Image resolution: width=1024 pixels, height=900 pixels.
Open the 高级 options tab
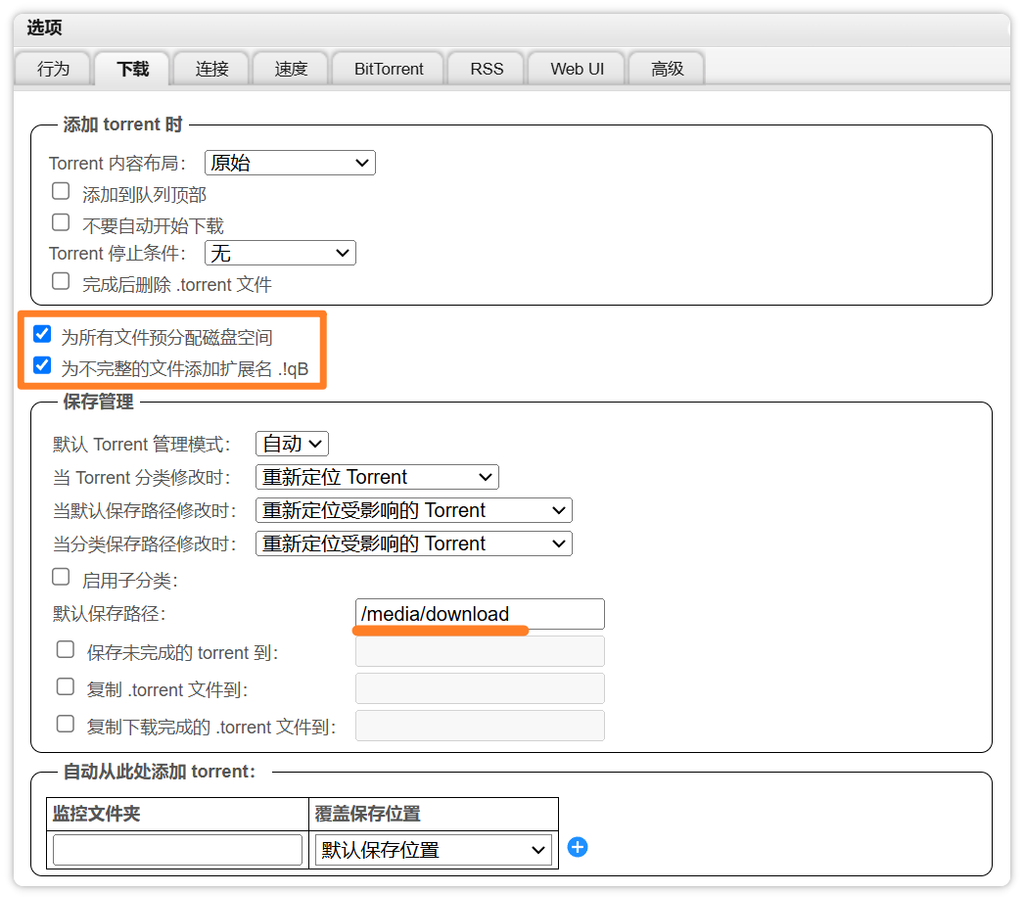point(666,68)
